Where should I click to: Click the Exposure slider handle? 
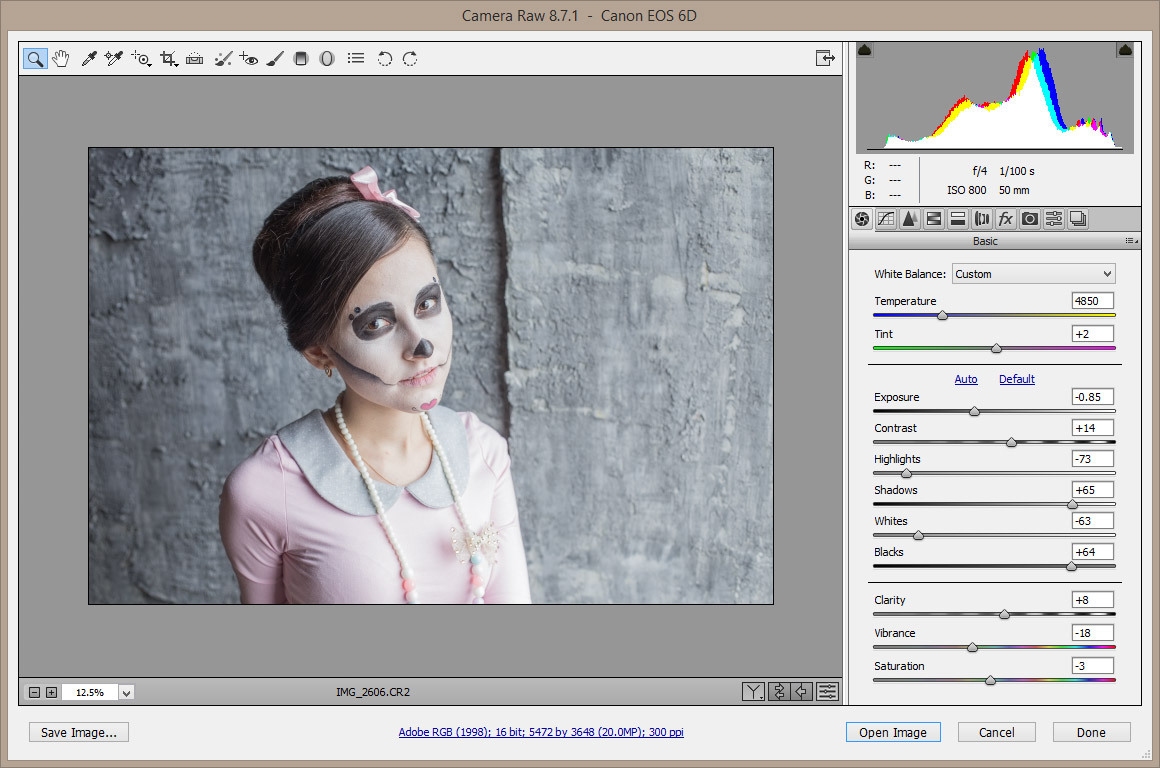[975, 411]
